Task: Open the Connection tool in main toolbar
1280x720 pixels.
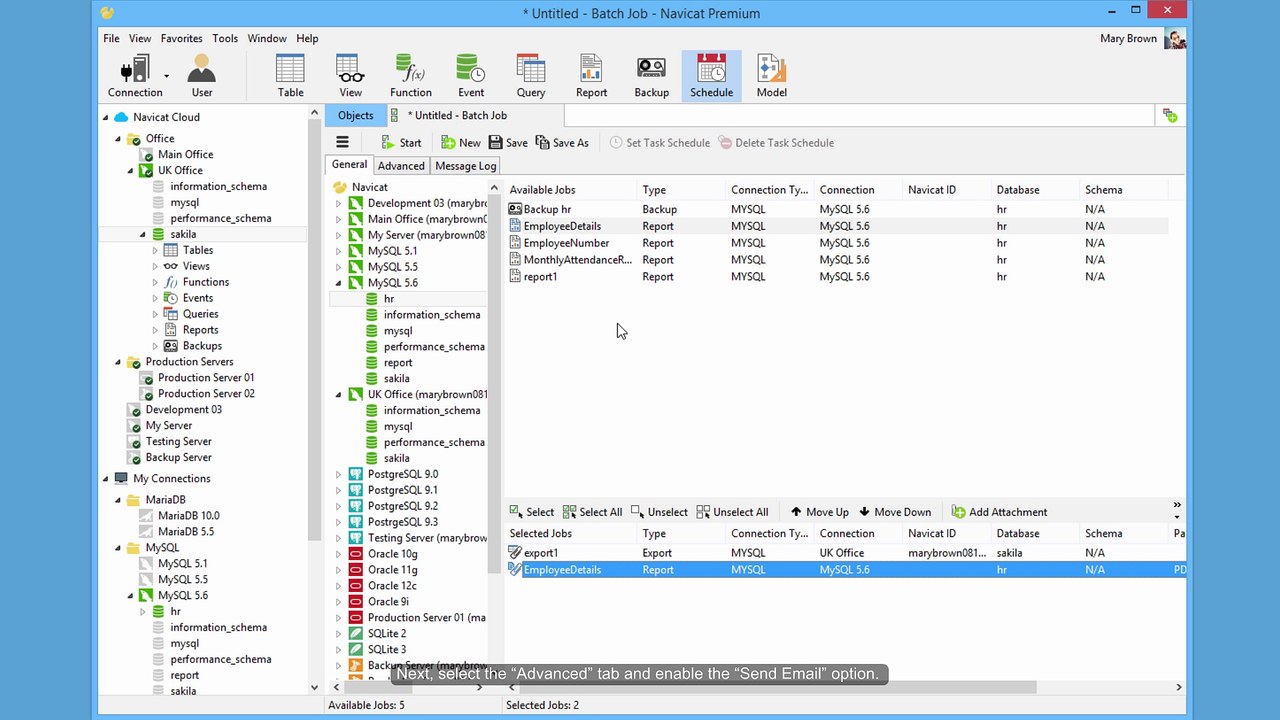Action: [135, 76]
